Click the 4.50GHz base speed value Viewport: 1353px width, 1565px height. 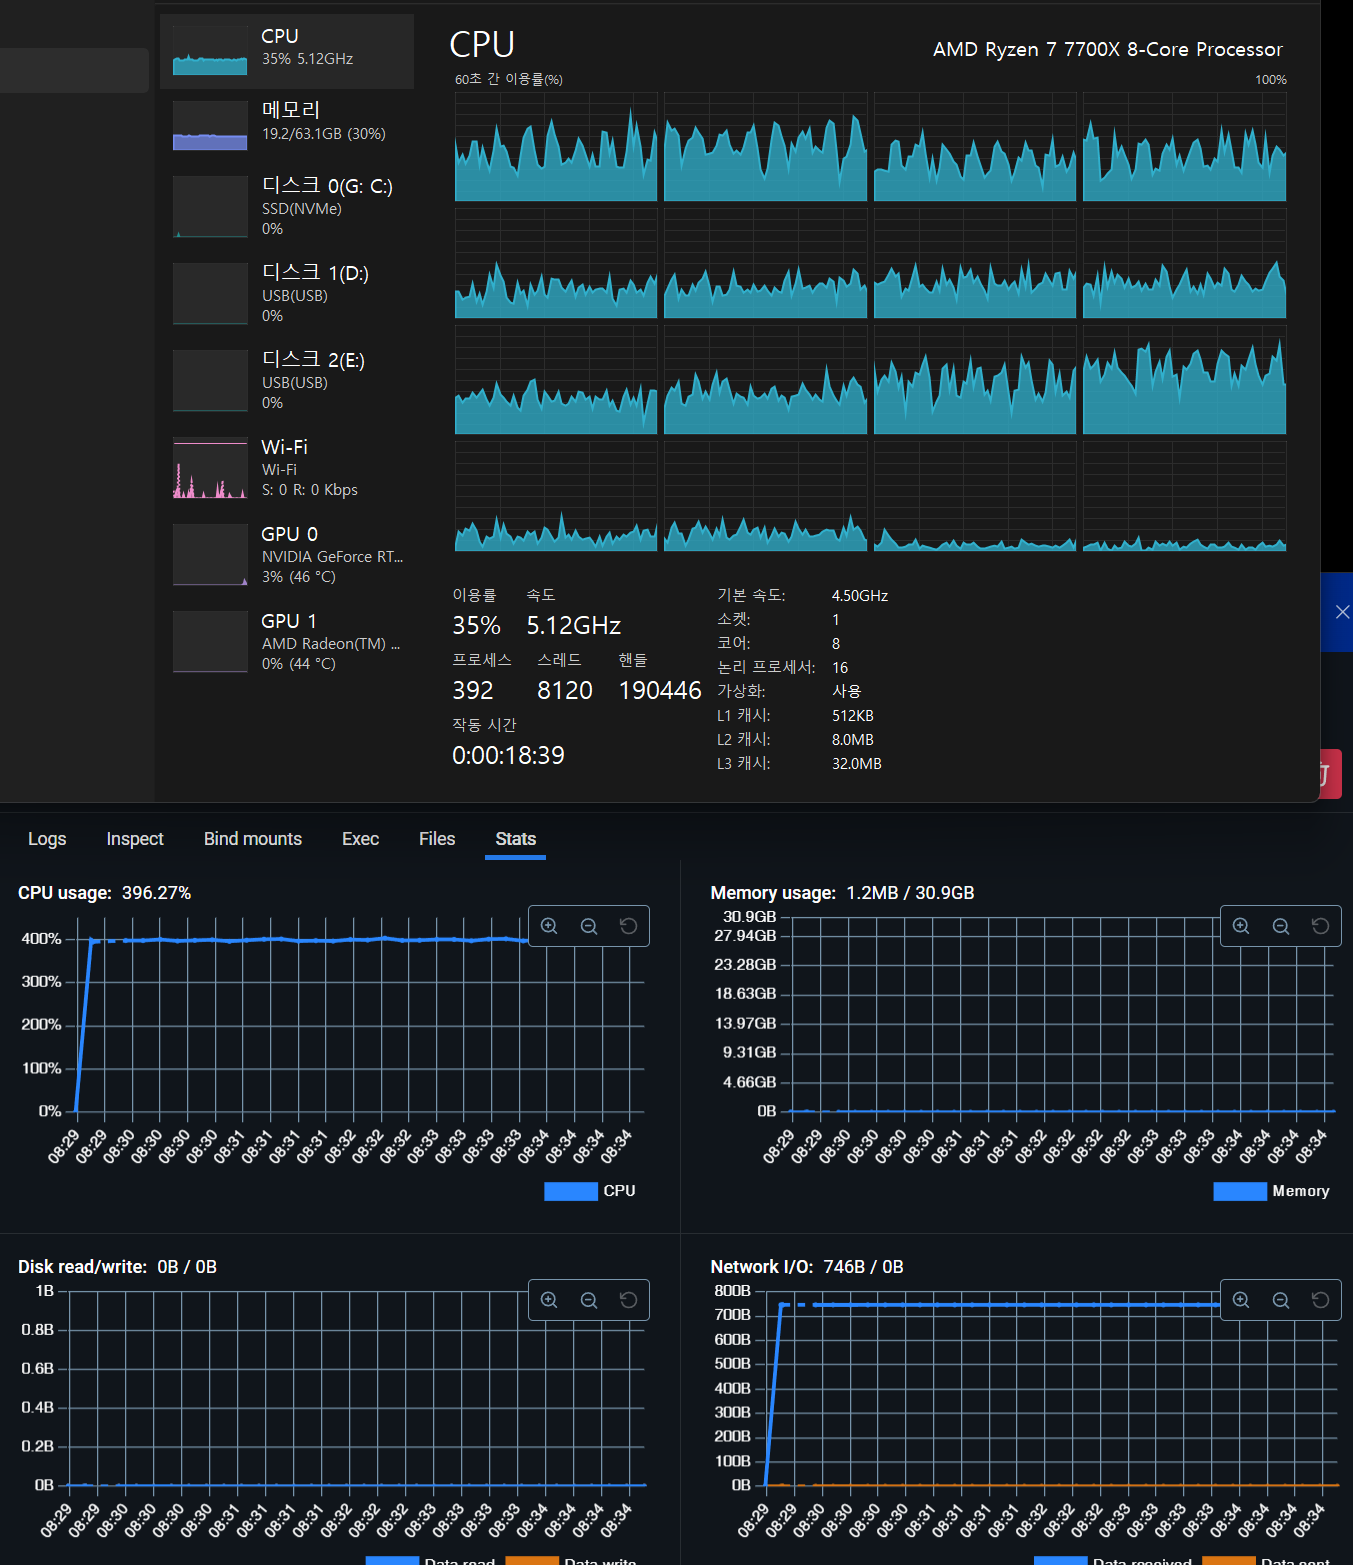tap(860, 596)
